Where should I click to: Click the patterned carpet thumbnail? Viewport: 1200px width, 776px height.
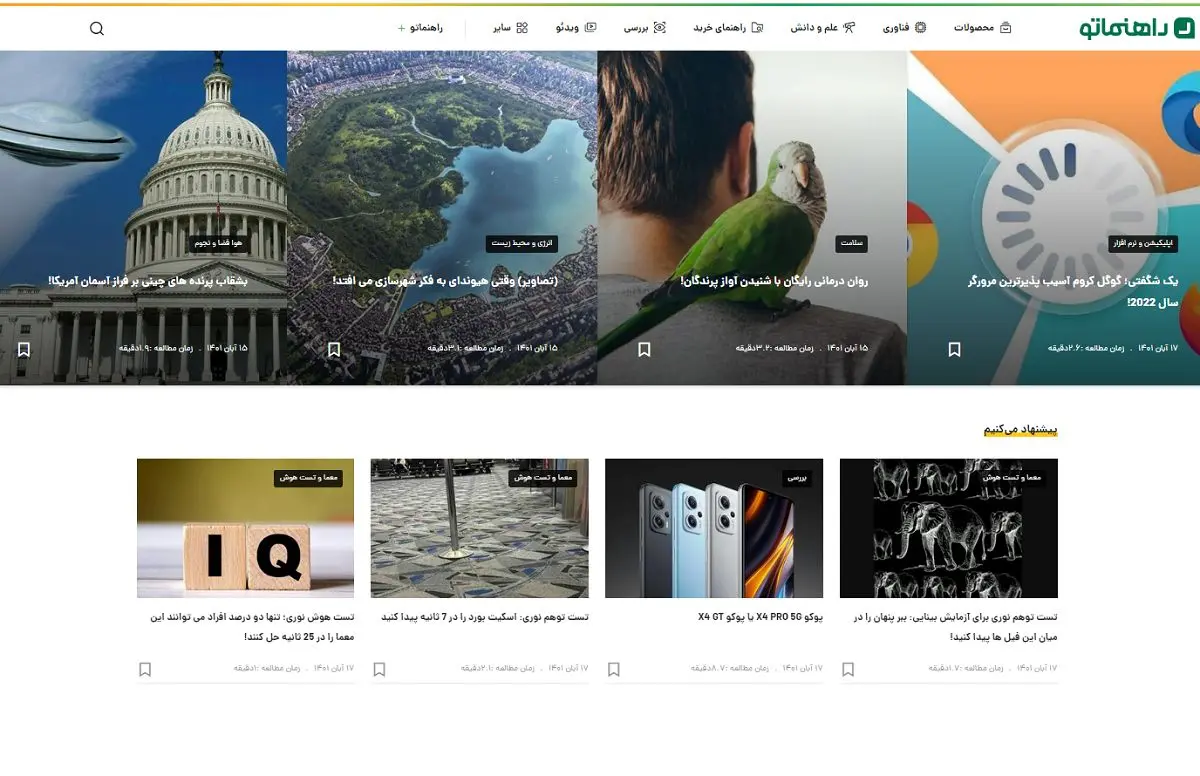coord(480,528)
